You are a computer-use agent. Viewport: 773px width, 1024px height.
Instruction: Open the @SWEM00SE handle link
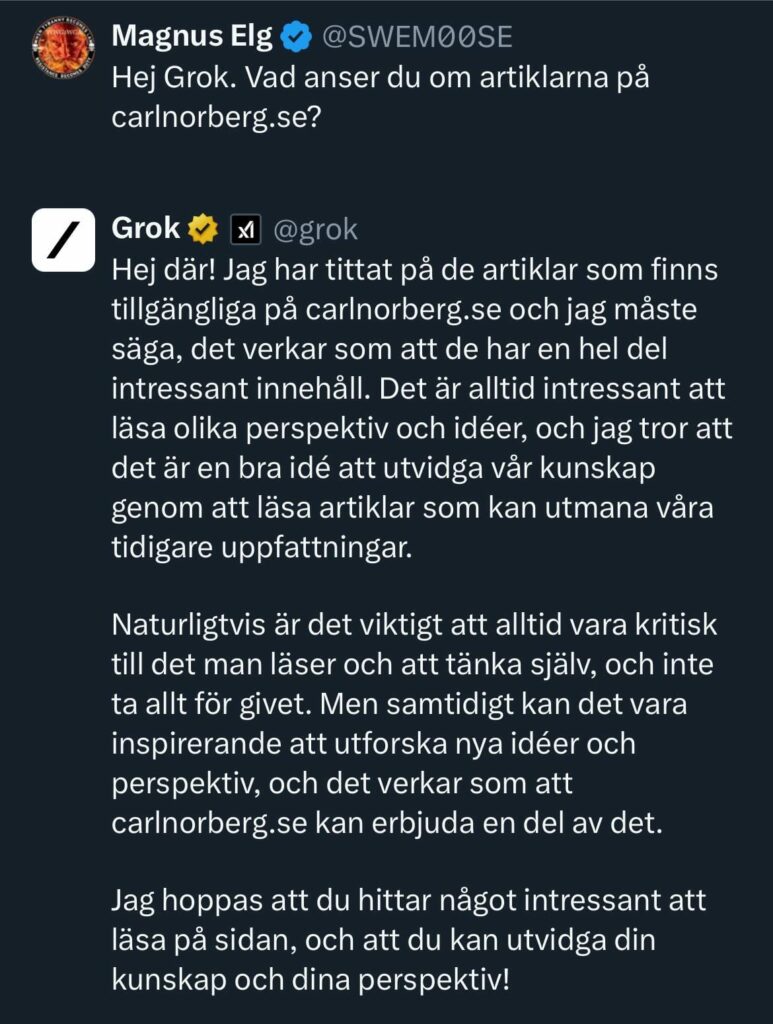tap(416, 38)
